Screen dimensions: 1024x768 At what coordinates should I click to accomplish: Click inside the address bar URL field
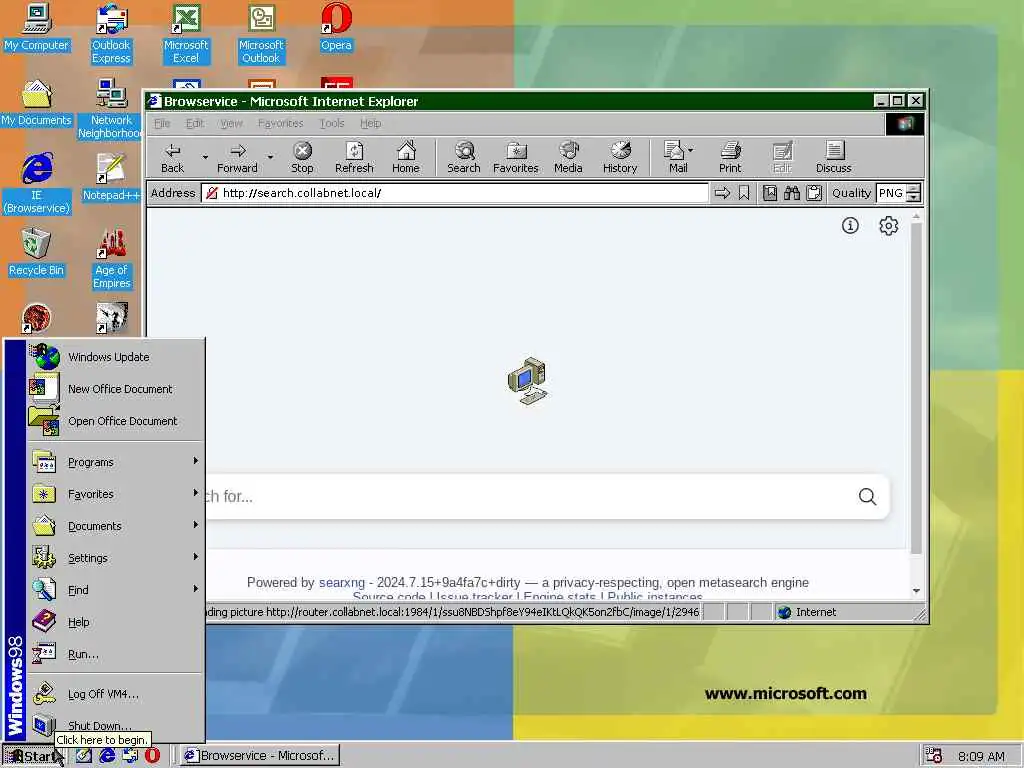[455, 193]
